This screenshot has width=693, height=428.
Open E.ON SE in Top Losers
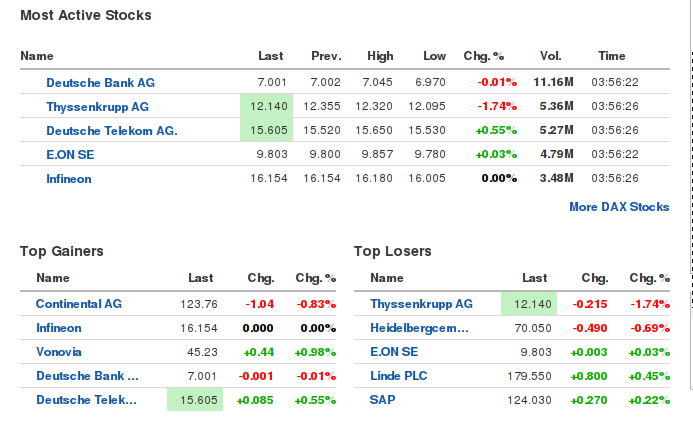click(x=394, y=352)
